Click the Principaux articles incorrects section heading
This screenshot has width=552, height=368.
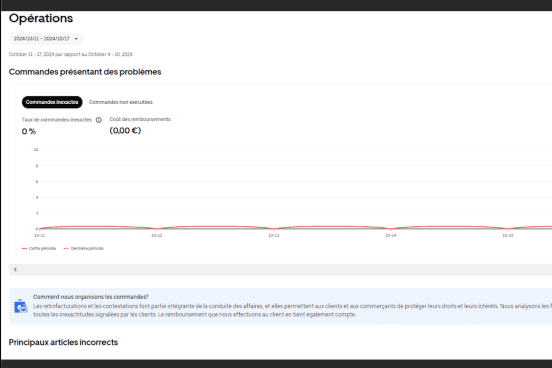[63, 342]
